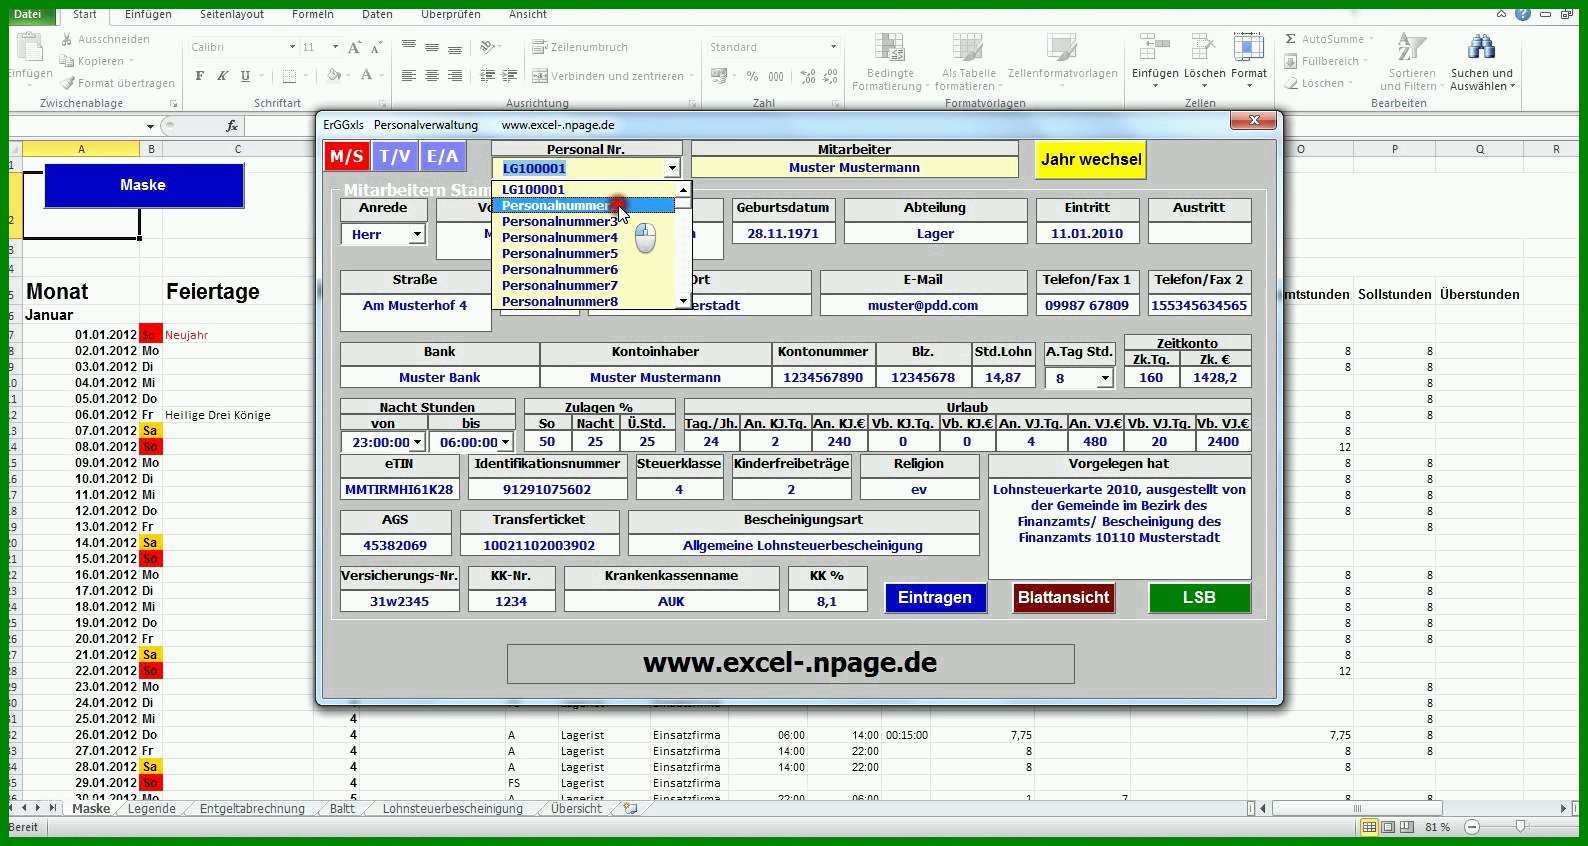Click the Ausschneiden scissors icon

pyautogui.click(x=67, y=39)
